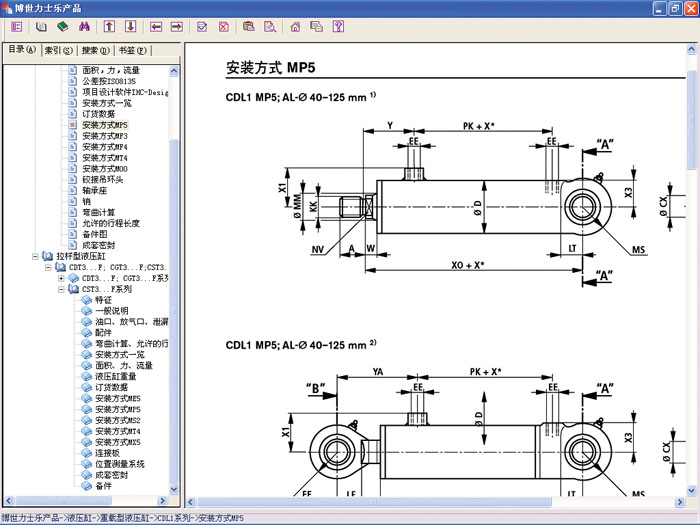Viewport: 700px width, 525px height.
Task: Switch to the 索引 tab
Action: point(59,49)
